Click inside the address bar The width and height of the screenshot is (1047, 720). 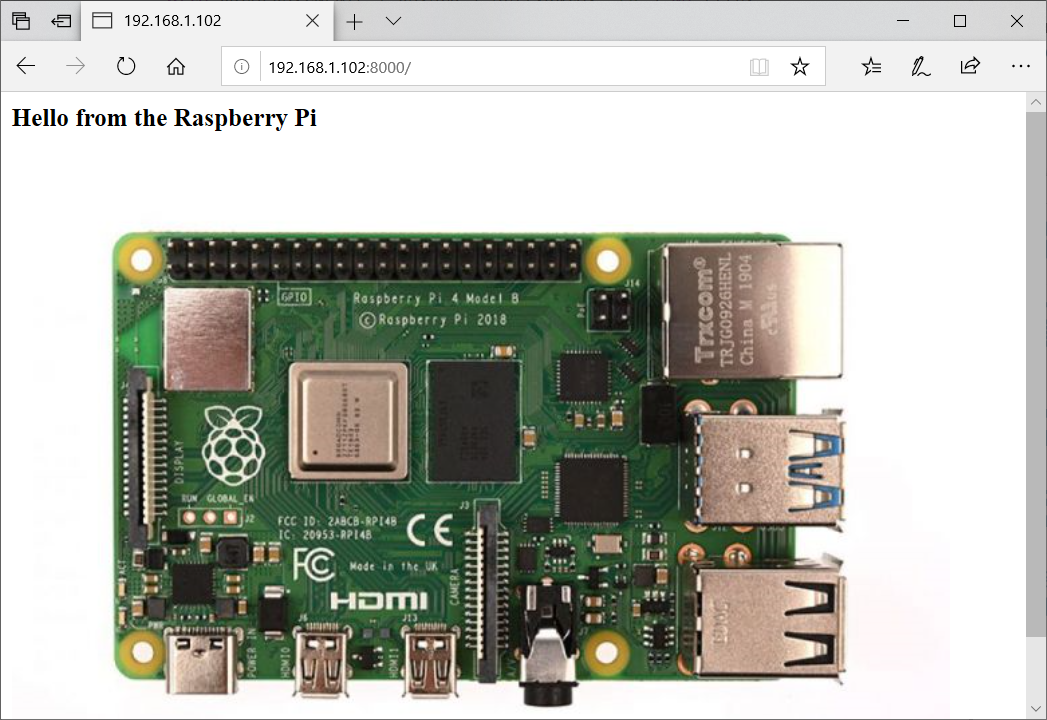450,66
